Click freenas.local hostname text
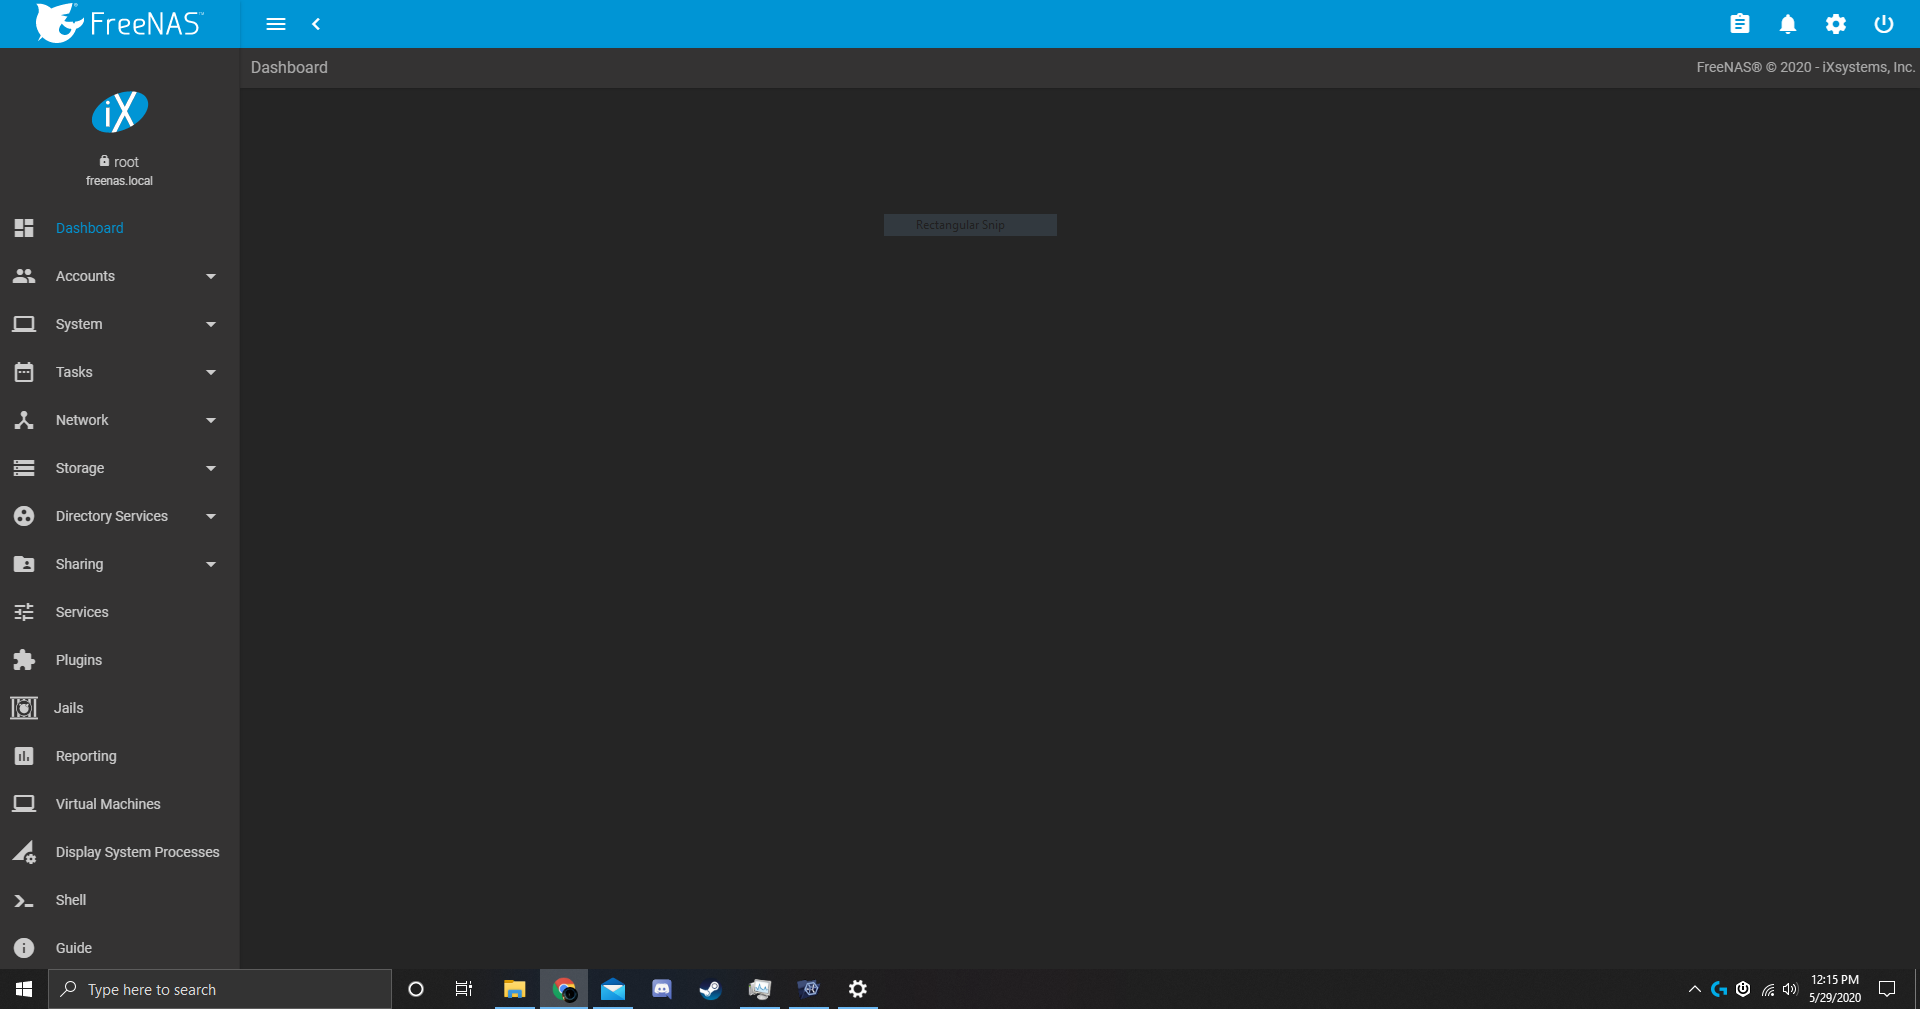This screenshot has height=1009, width=1920. coord(119,181)
